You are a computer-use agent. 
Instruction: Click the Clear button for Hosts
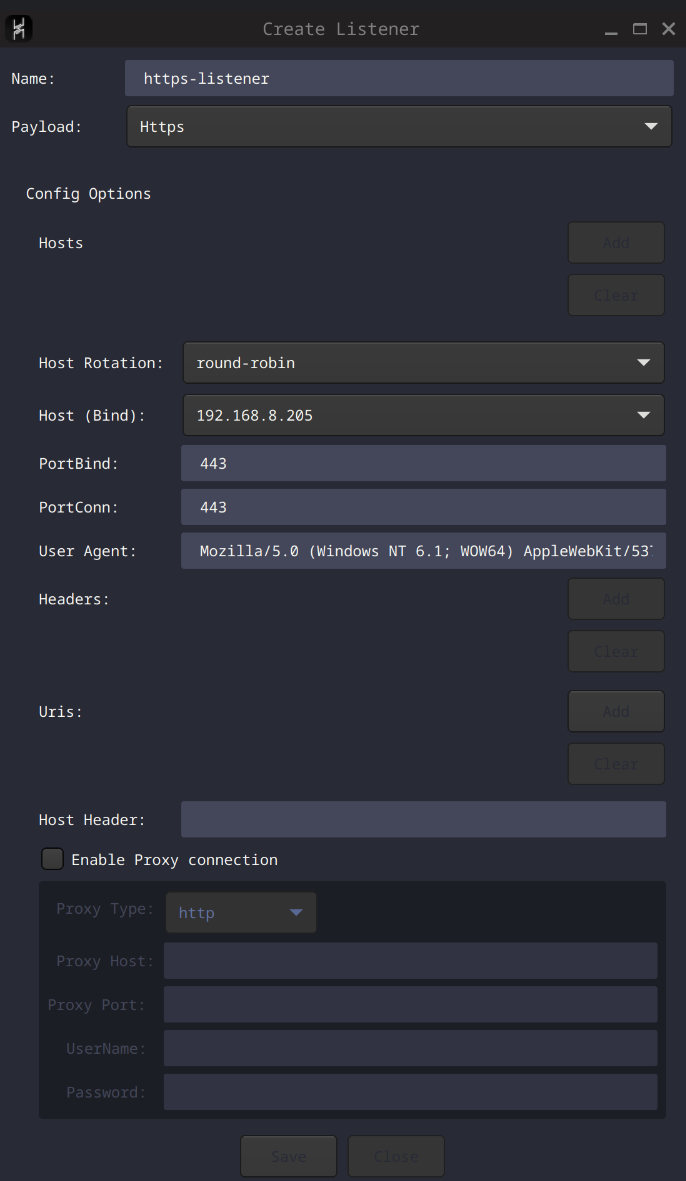pyautogui.click(x=616, y=295)
